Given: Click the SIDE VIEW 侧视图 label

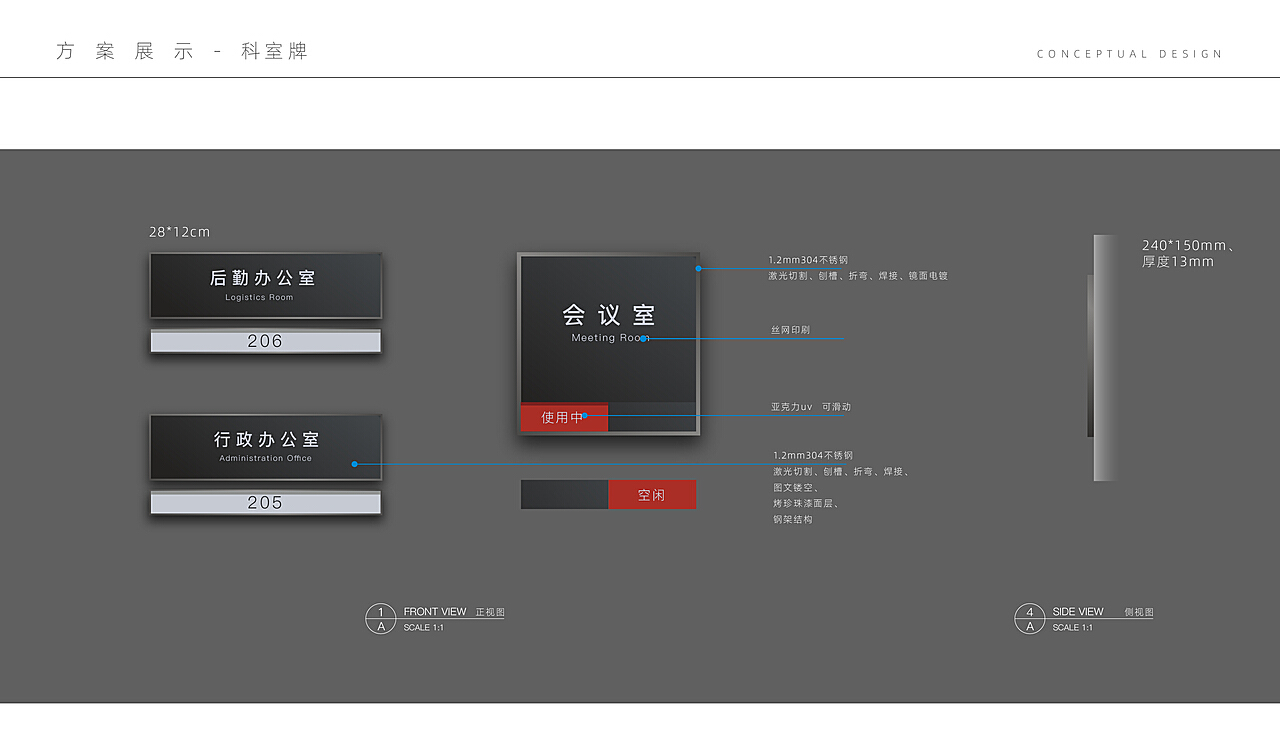Looking at the screenshot, I should click(1102, 612).
